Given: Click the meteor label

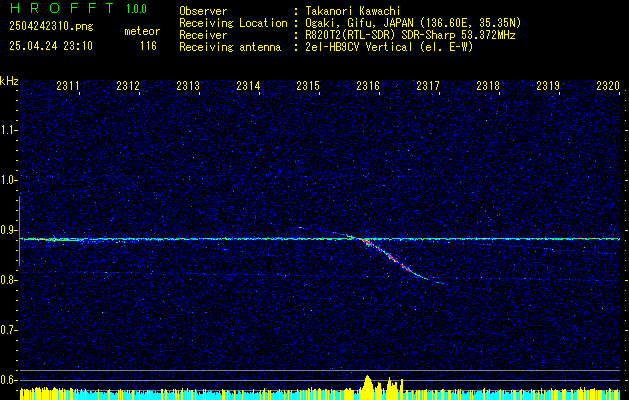Looking at the screenshot, I should pyautogui.click(x=142, y=31).
